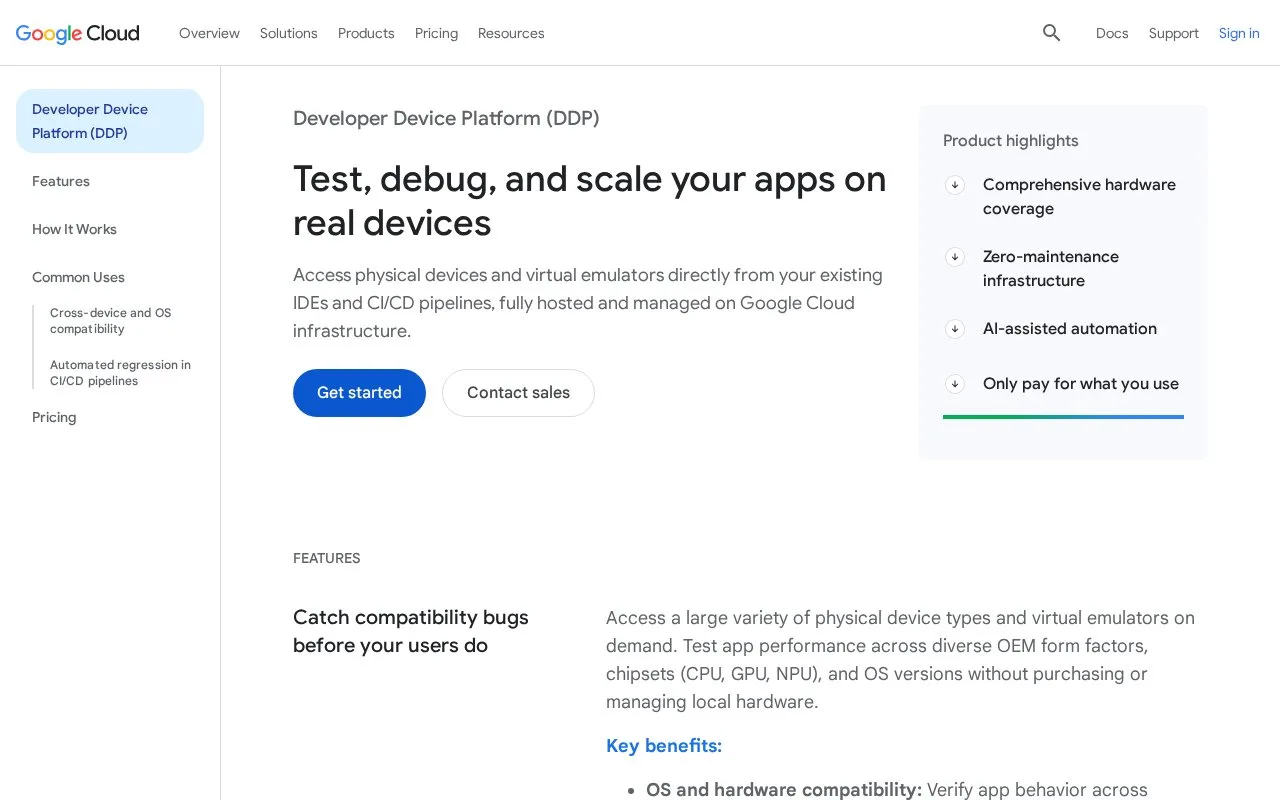Open Automated regression in CI/CD pipelines link
Image resolution: width=1280 pixels, height=800 pixels.
[120, 373]
